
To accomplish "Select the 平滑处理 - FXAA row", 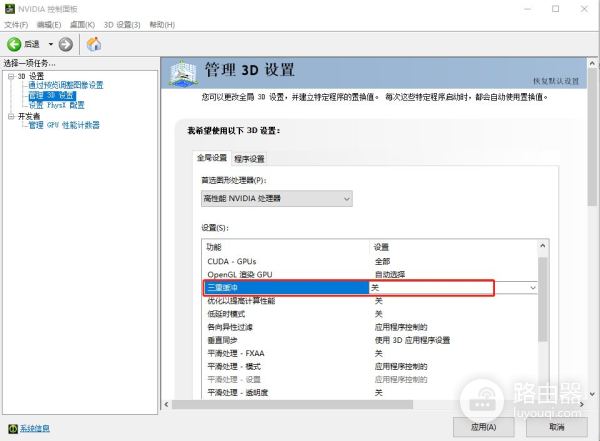I will (369, 353).
